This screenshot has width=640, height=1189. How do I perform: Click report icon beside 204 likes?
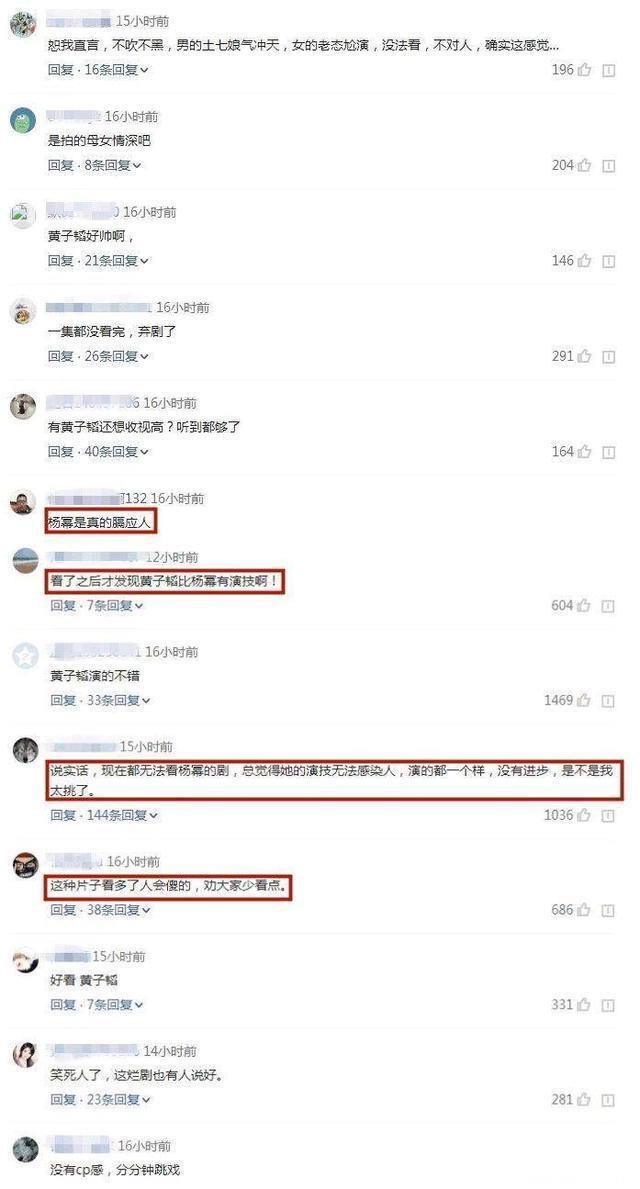click(608, 165)
